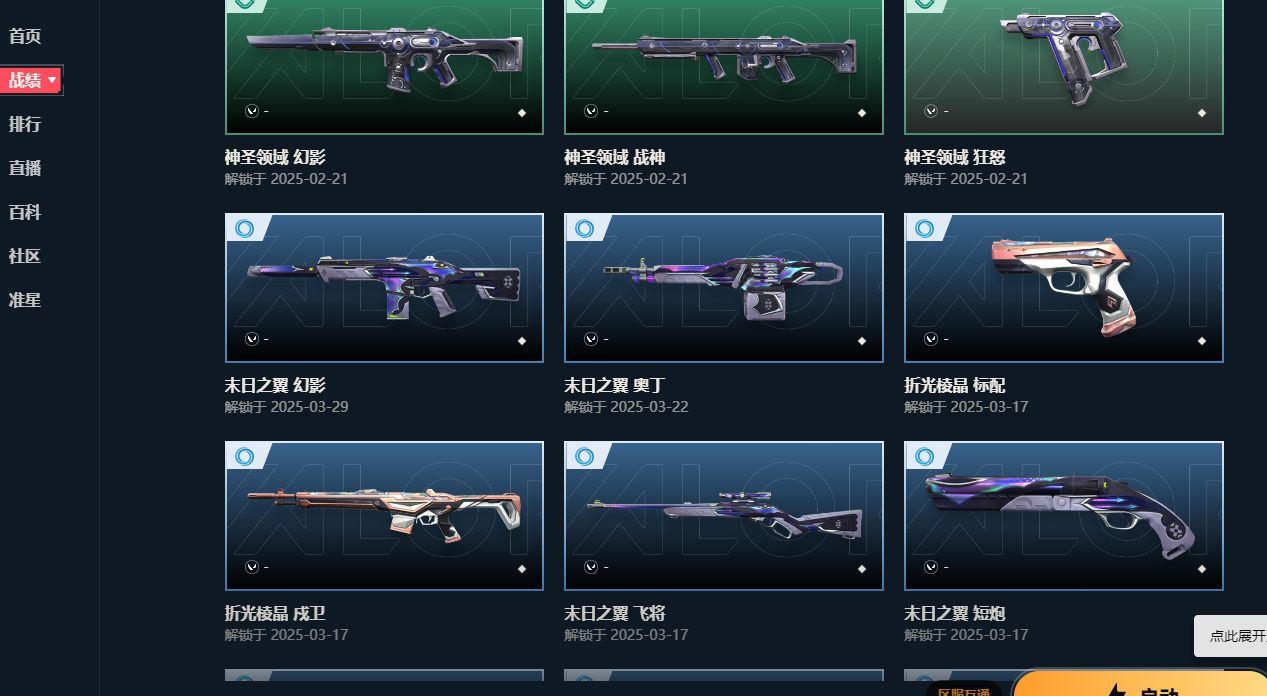This screenshot has height=696, width=1267.
Task: Click the Valorant points icon on 神圣领域 战神 card
Action: [x=591, y=111]
